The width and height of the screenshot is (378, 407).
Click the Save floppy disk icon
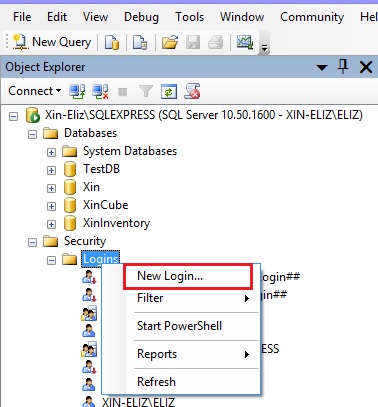pos(193,42)
